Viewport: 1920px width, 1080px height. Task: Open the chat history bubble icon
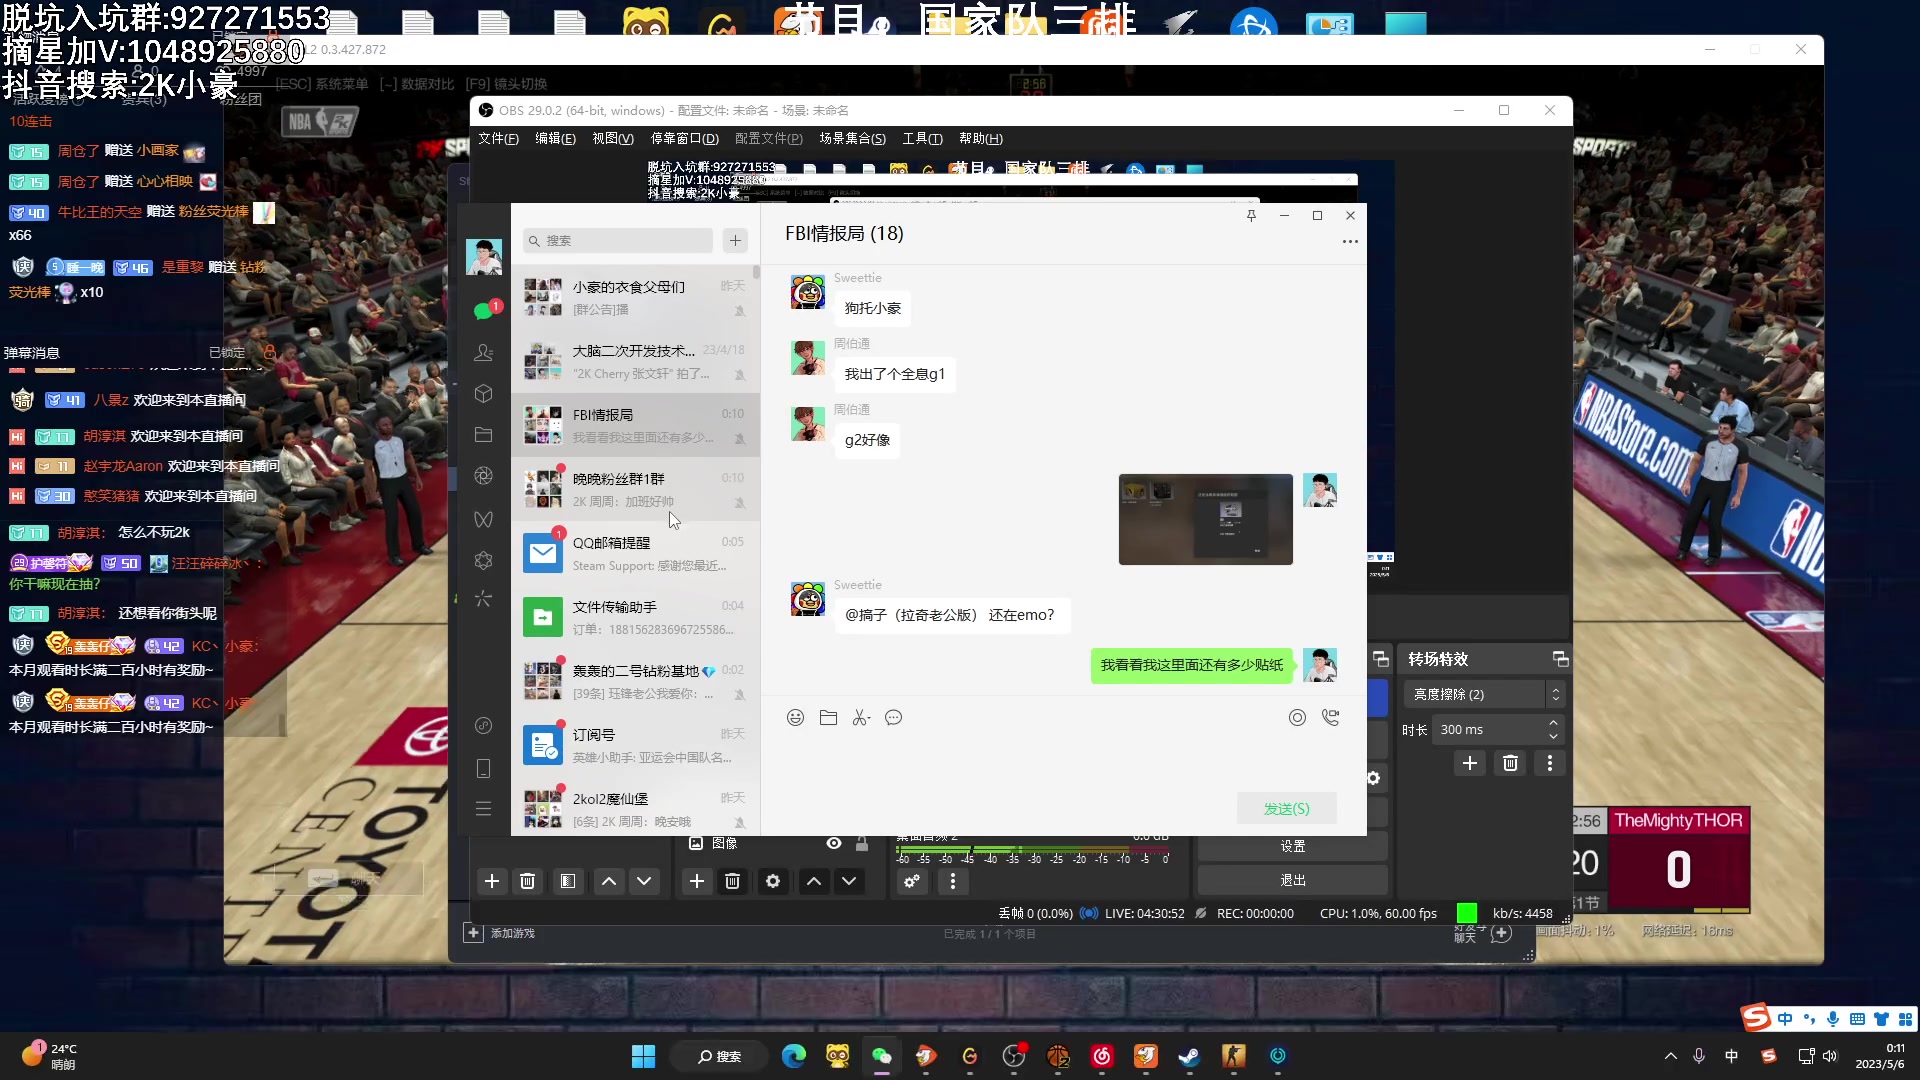[x=894, y=718]
